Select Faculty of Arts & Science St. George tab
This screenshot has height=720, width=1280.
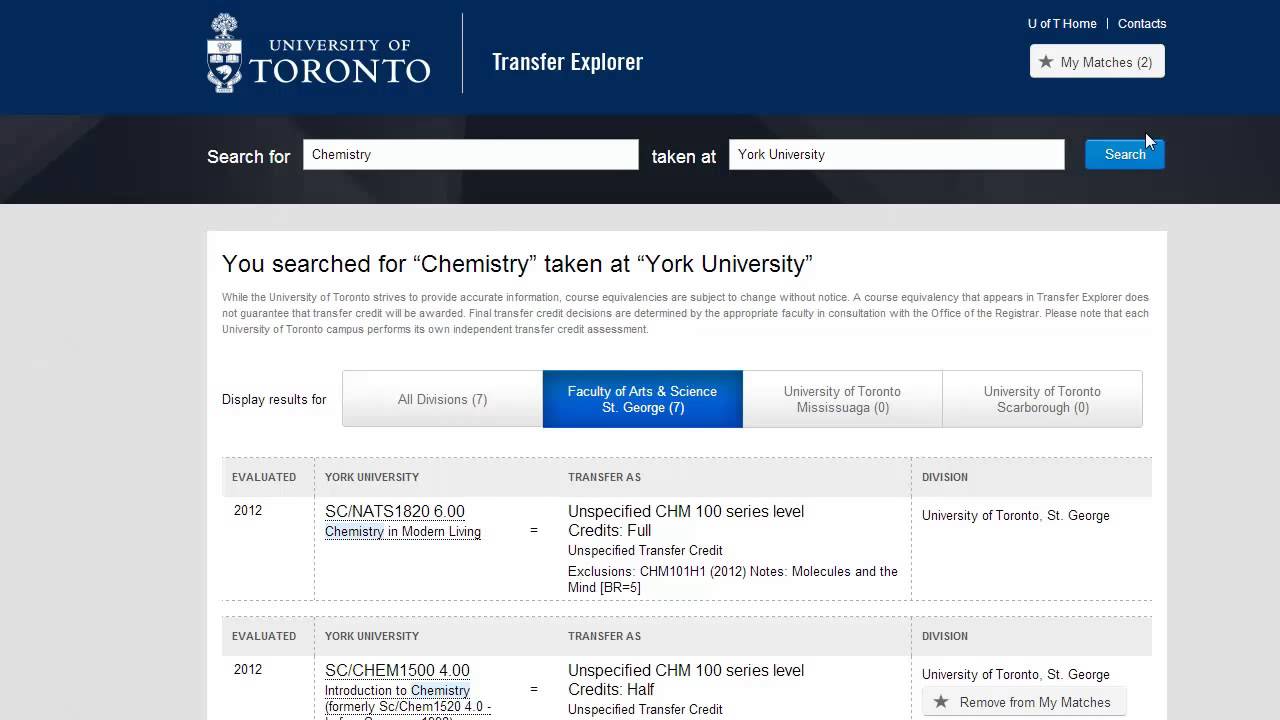coord(643,399)
